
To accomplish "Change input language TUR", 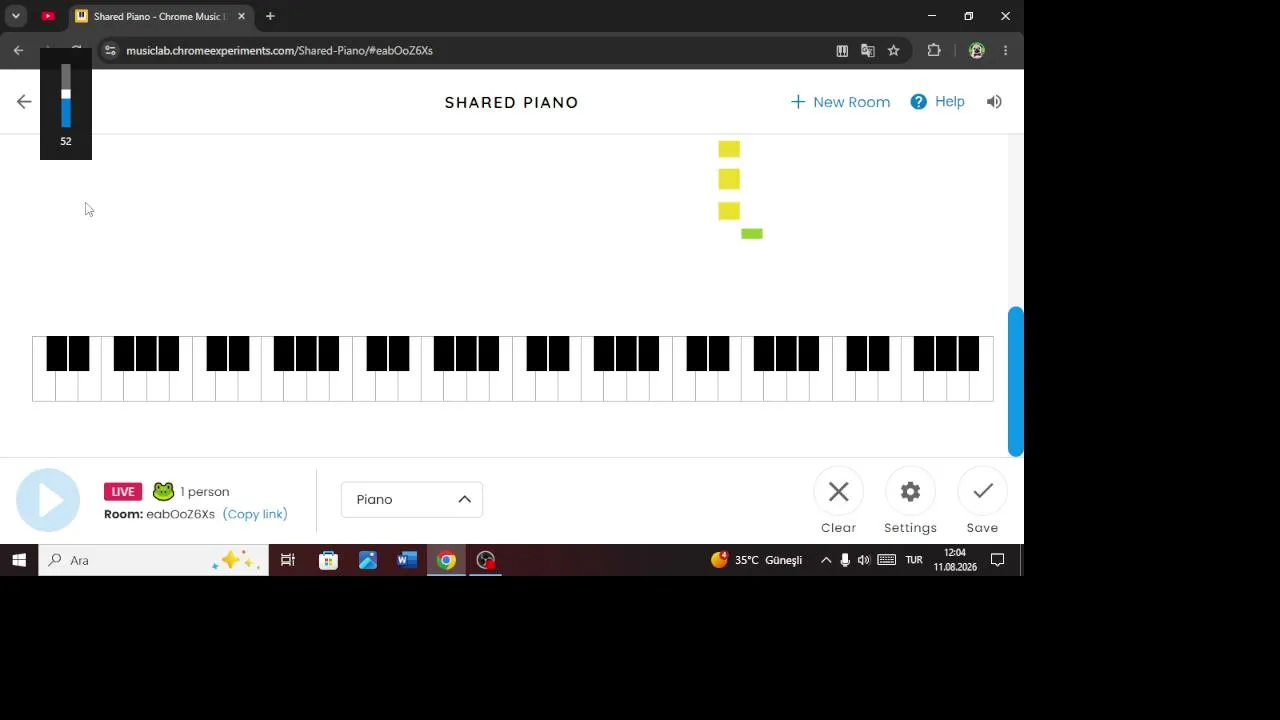I will pyautogui.click(x=914, y=560).
